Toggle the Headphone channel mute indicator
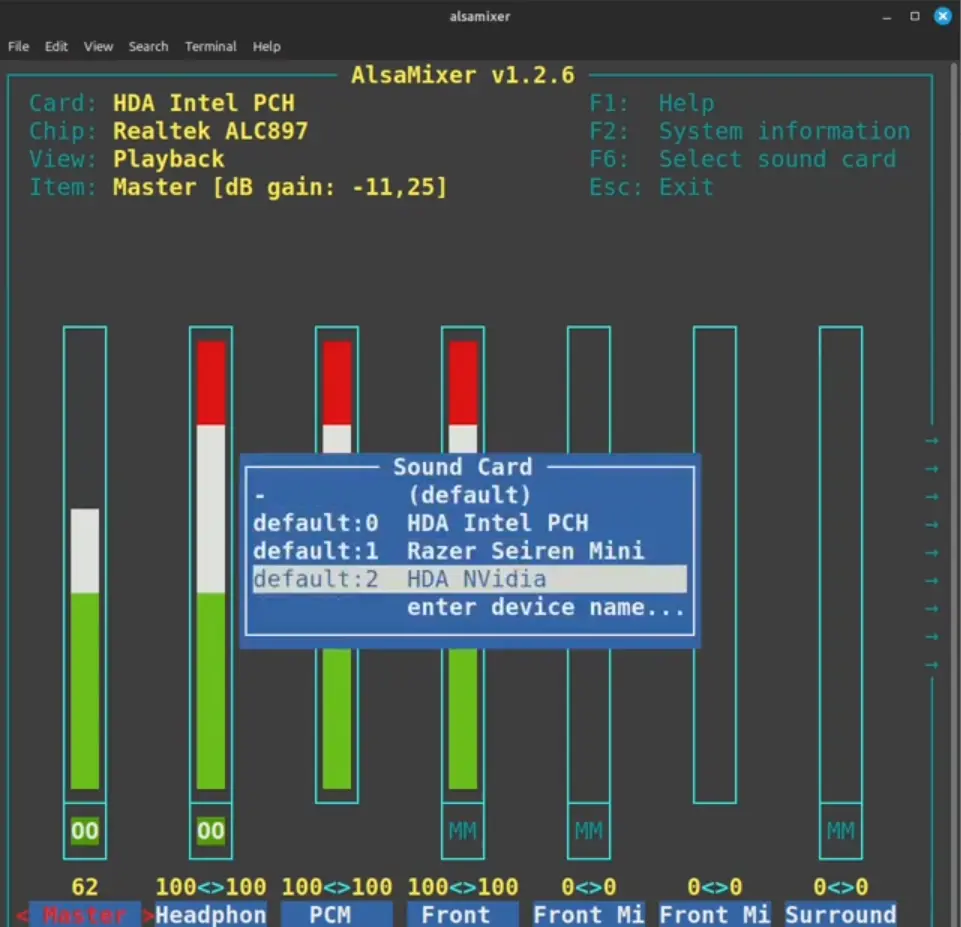 (210, 830)
